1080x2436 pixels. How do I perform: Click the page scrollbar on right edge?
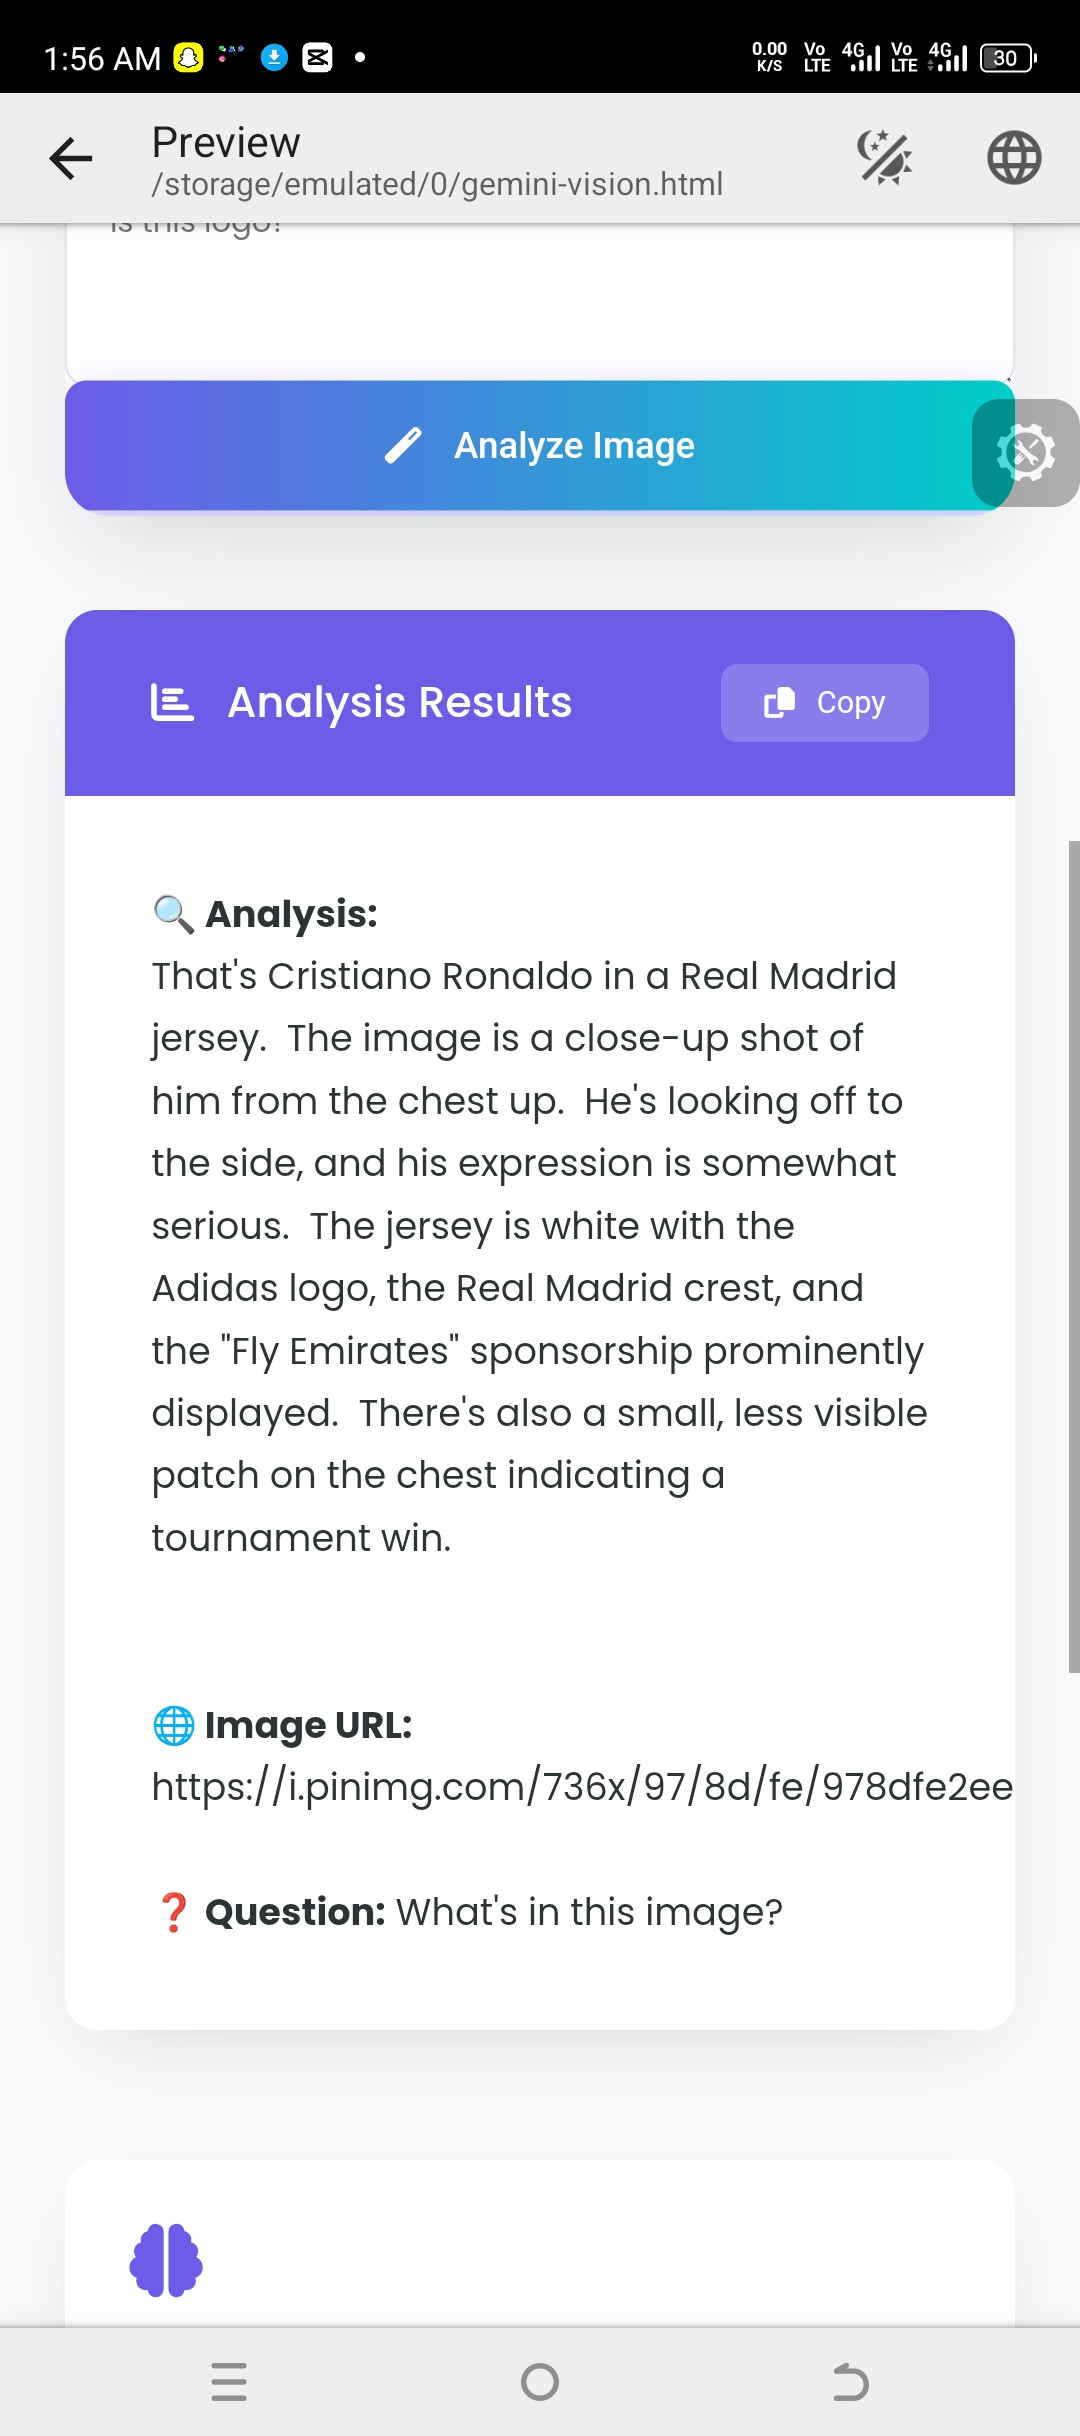(1073, 1255)
